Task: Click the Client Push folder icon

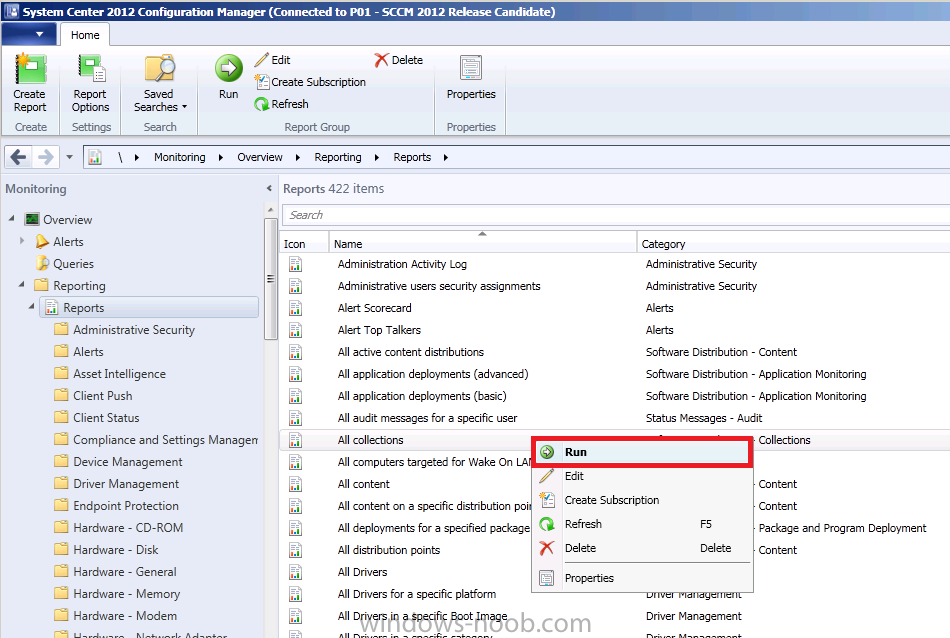Action: (61, 395)
